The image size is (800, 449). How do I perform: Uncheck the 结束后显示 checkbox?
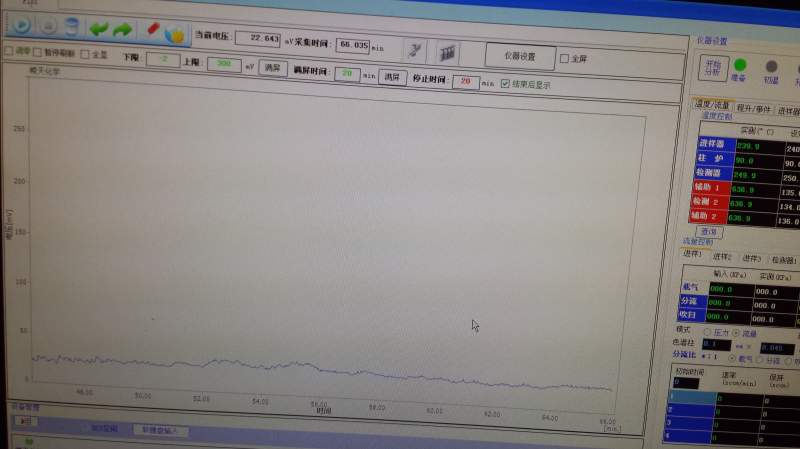505,83
